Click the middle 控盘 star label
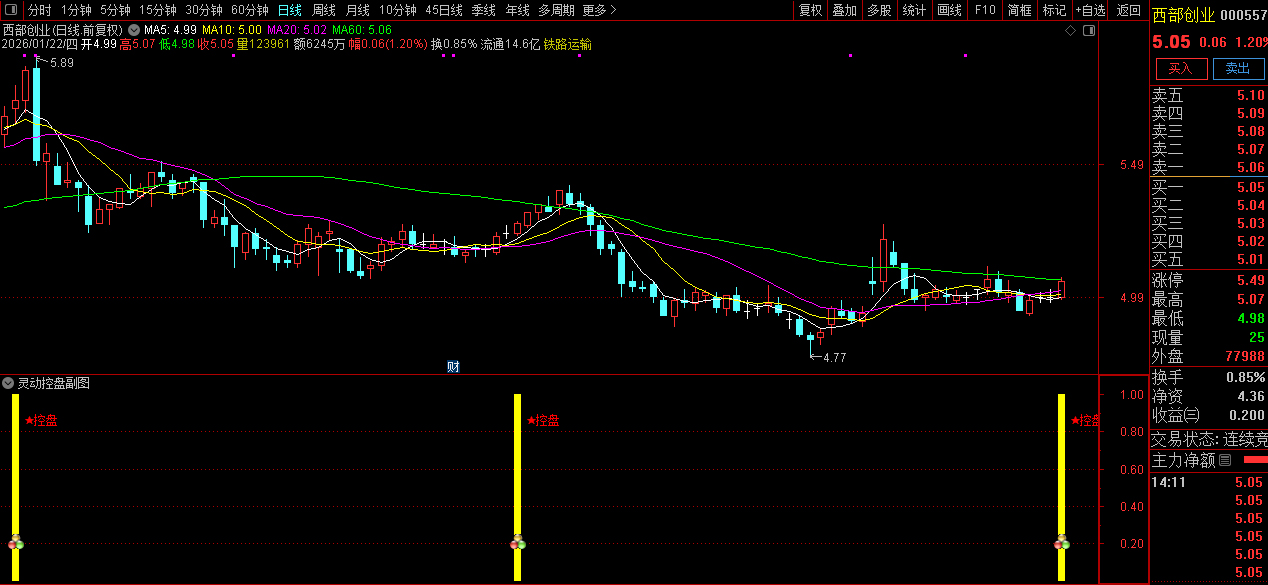 (x=544, y=421)
